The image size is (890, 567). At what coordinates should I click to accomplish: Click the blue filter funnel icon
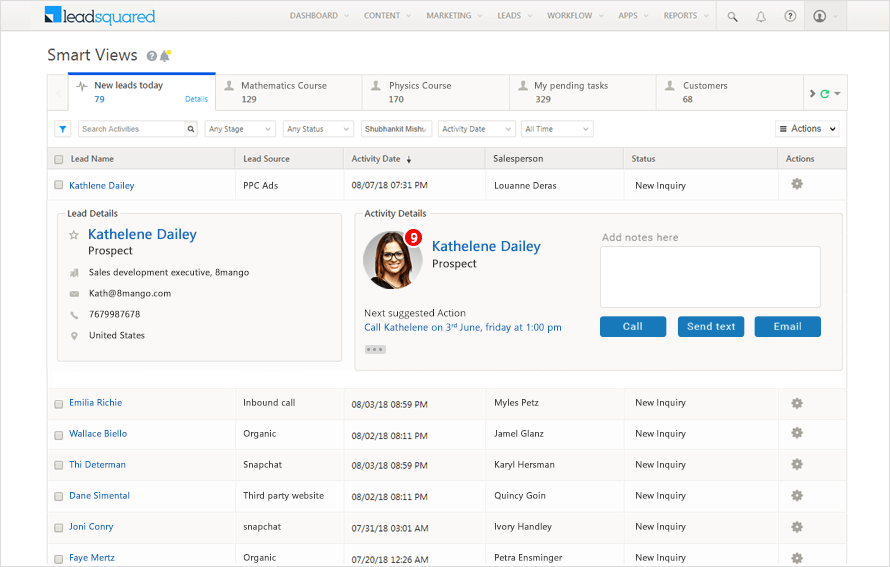click(x=62, y=129)
